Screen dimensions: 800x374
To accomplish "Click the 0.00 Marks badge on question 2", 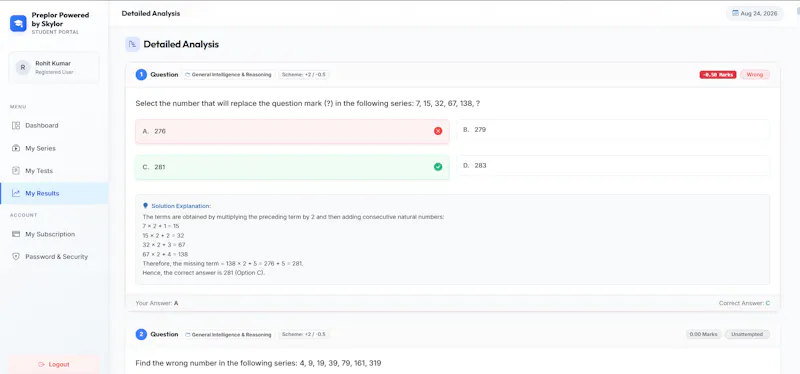I will click(x=704, y=334).
